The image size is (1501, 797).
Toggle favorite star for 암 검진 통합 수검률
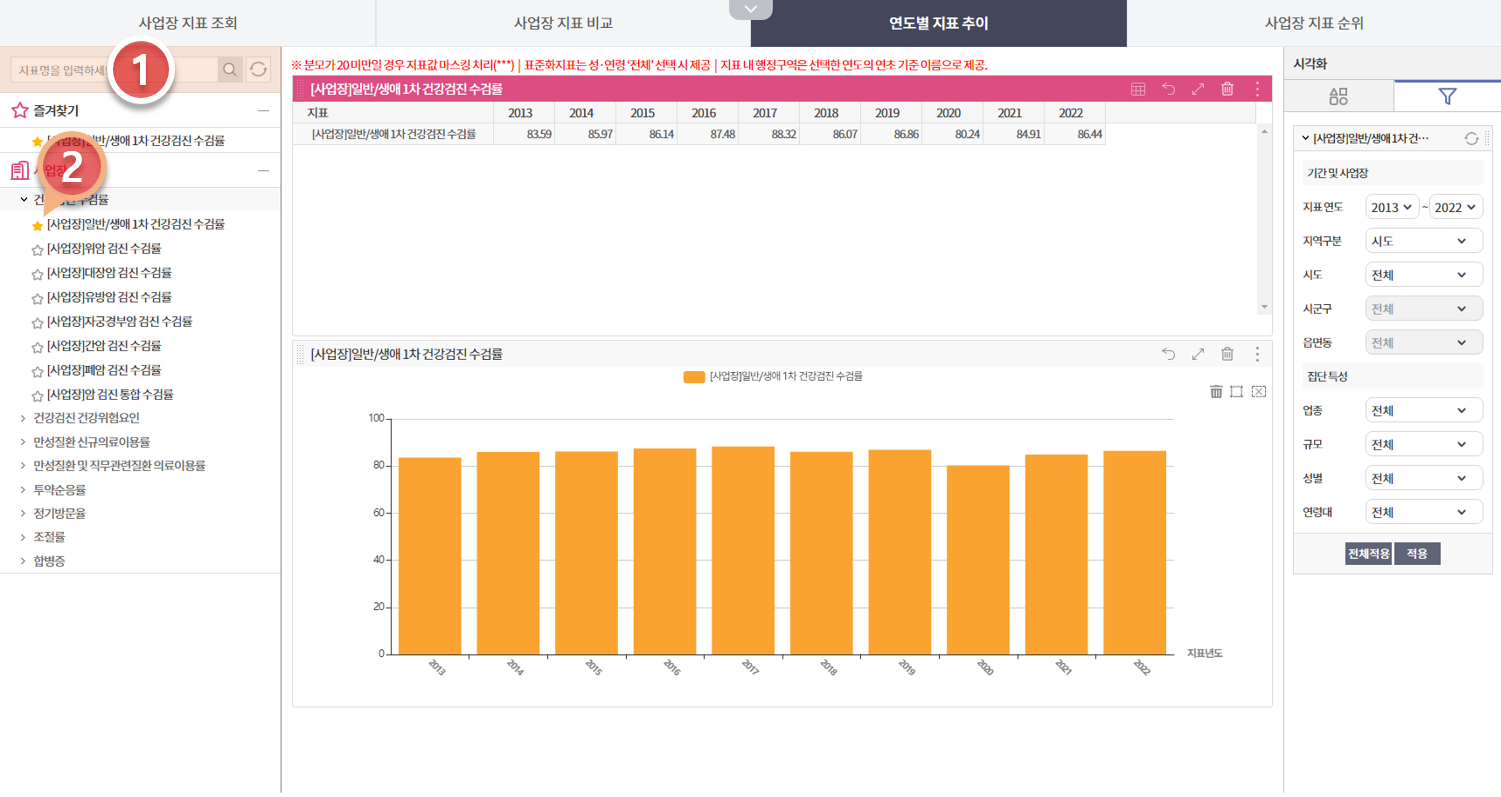click(x=37, y=395)
